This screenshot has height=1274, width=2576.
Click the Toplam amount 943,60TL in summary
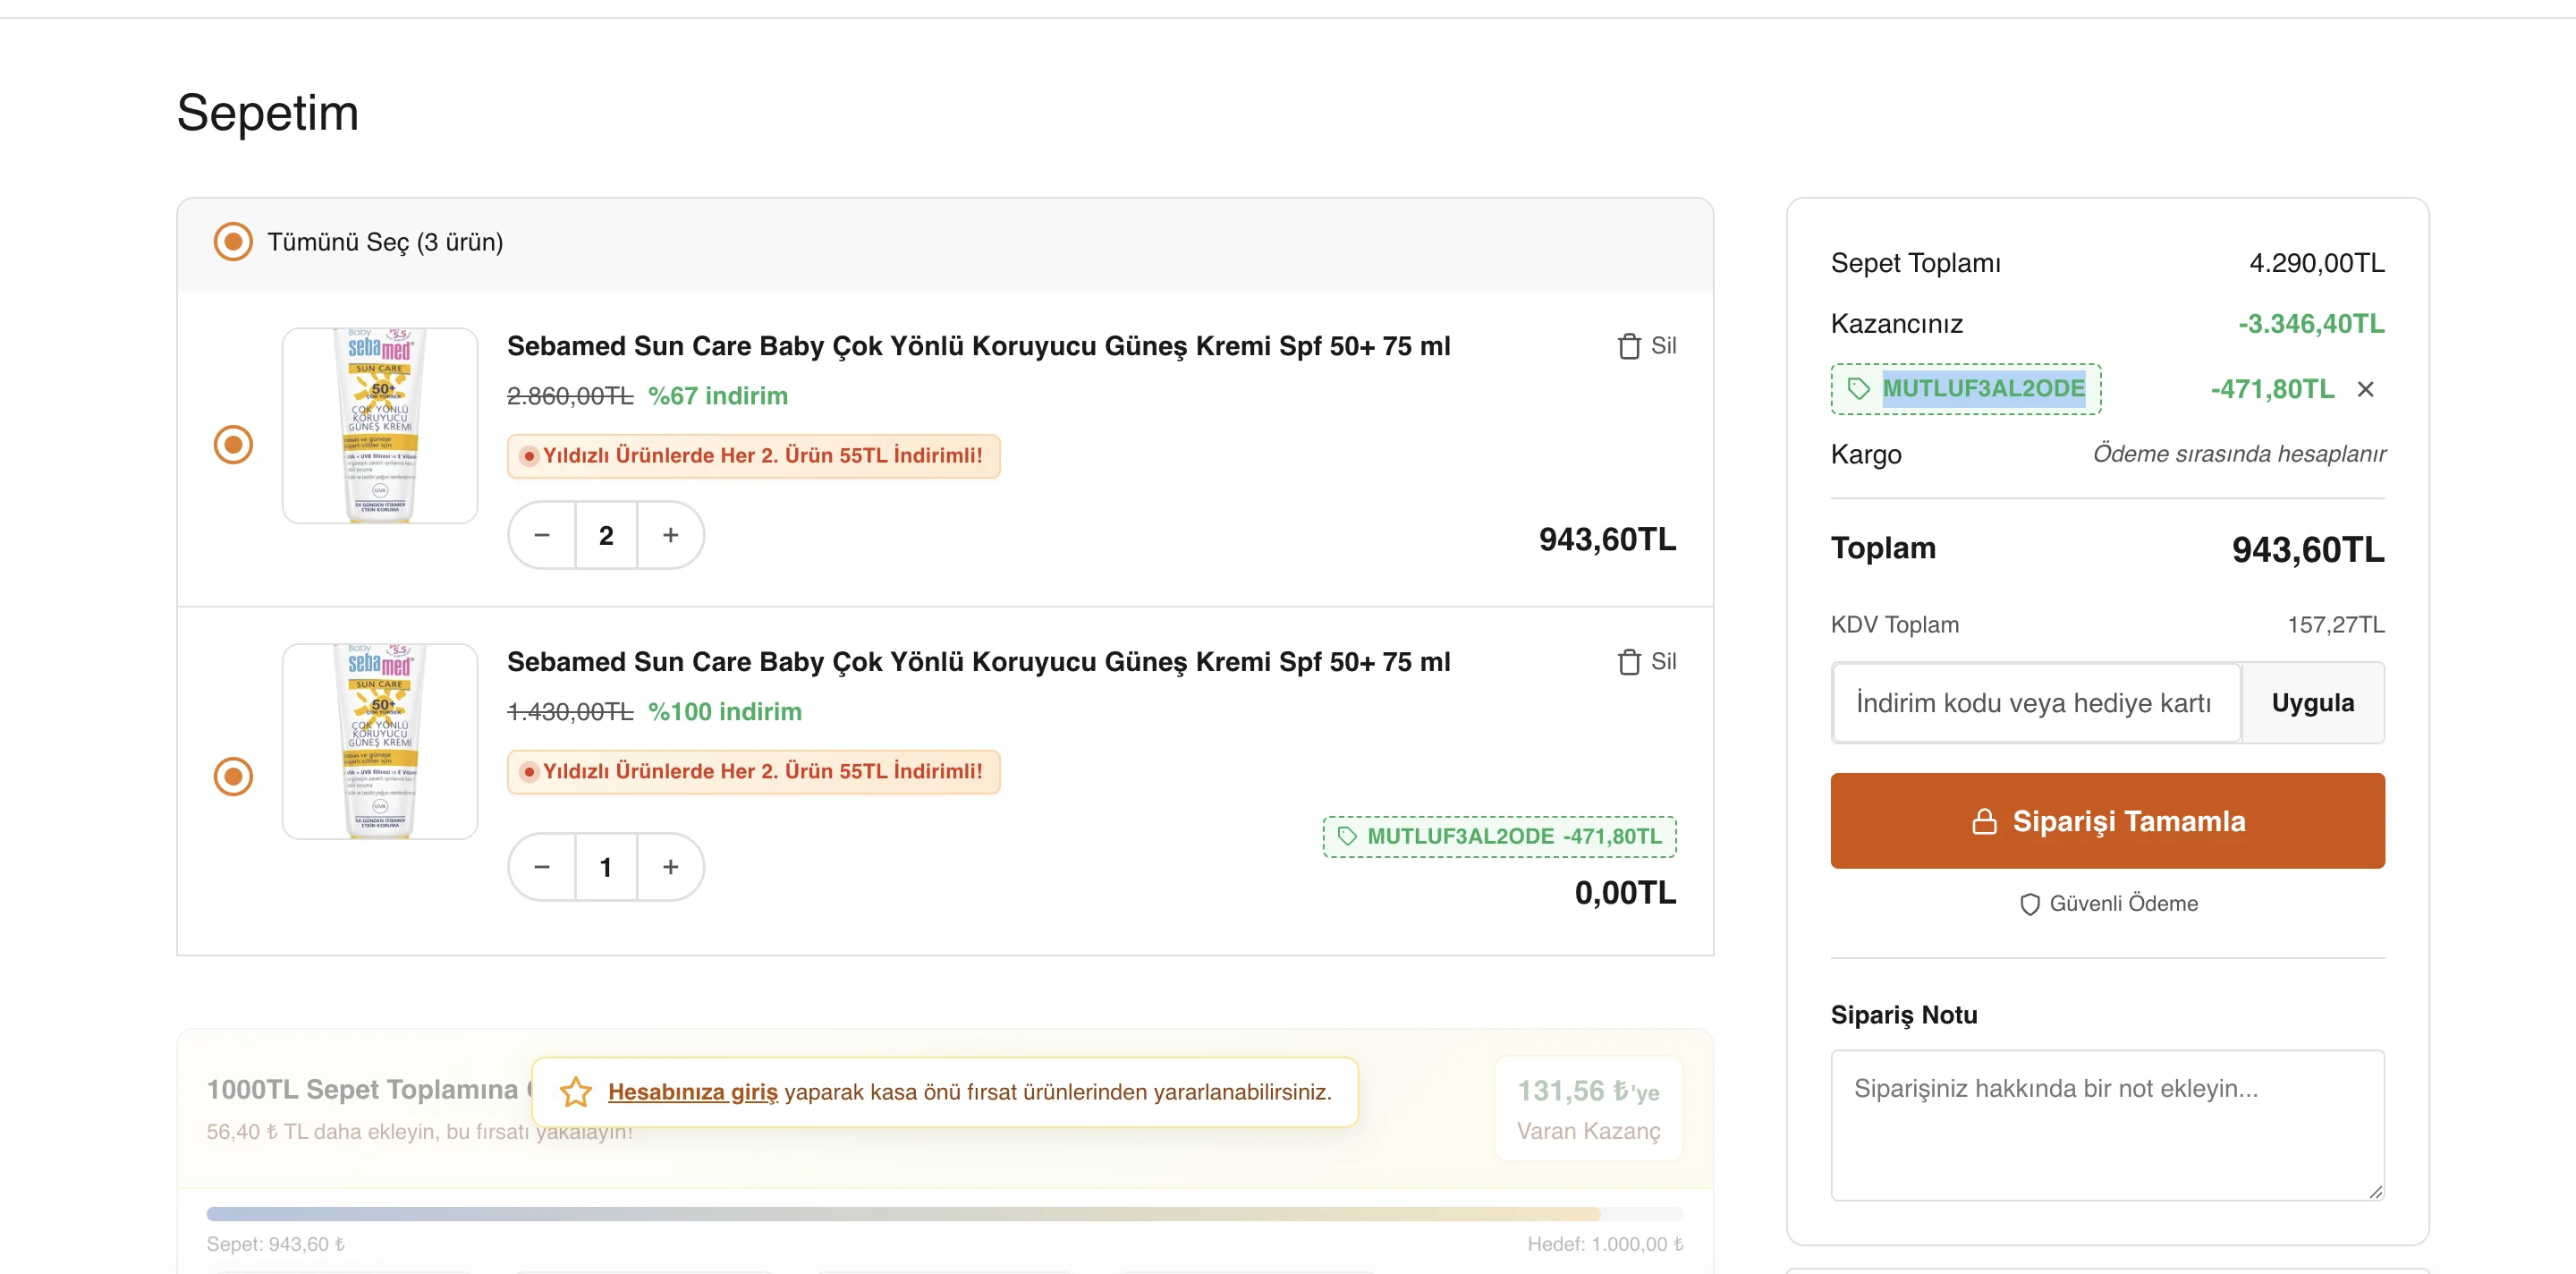click(2308, 550)
